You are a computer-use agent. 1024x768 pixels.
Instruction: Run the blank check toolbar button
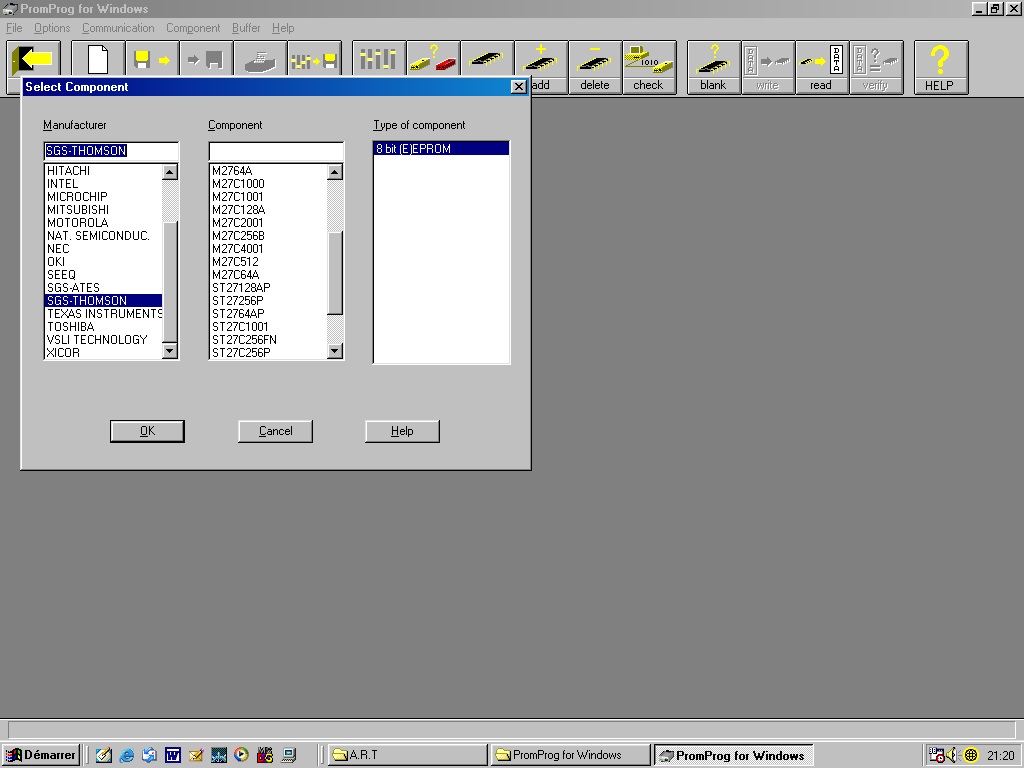point(714,67)
